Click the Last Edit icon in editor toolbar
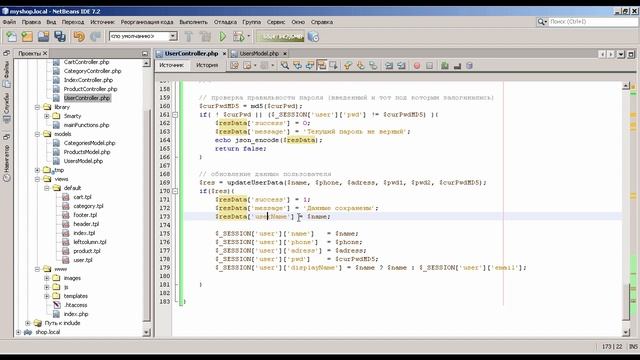The image size is (640, 360). (x=234, y=65)
